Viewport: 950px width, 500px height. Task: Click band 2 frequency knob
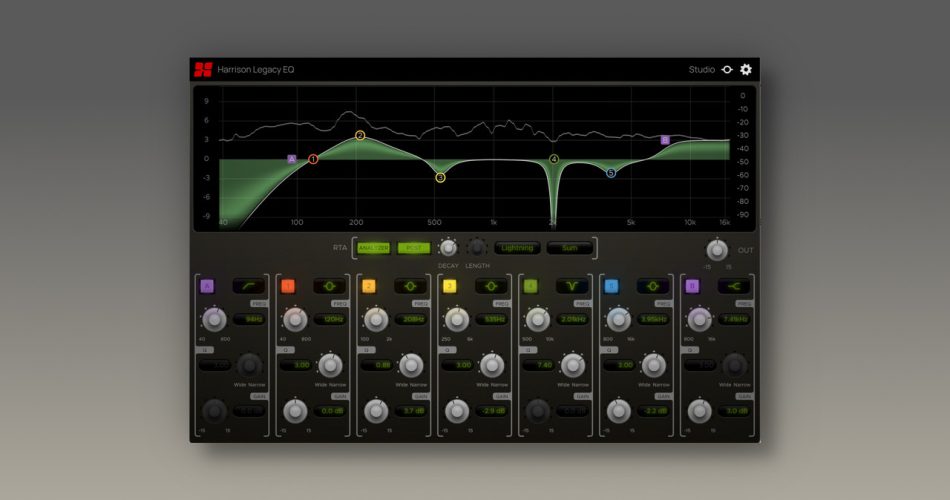point(376,319)
